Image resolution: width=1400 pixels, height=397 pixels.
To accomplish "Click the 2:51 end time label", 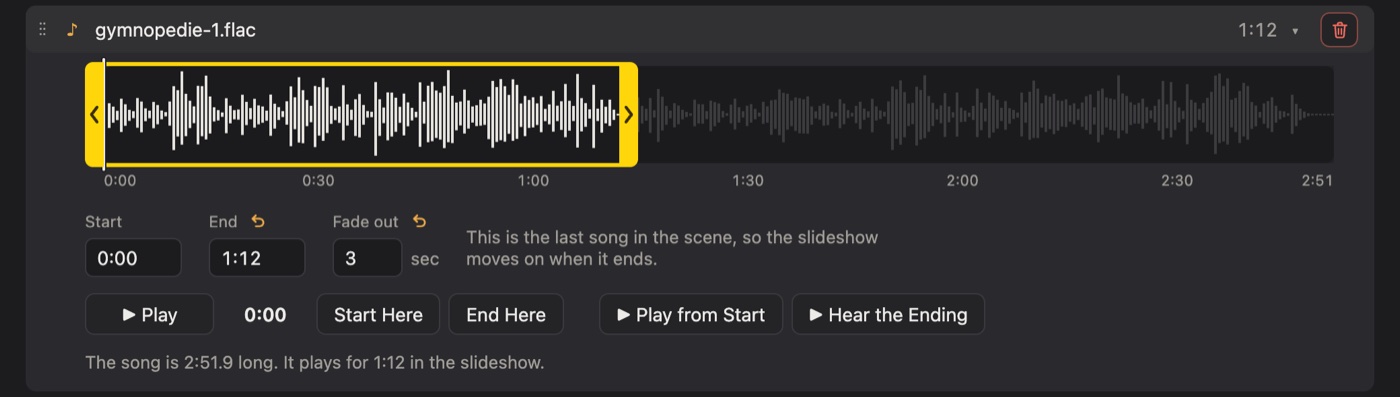I will [x=1317, y=181].
